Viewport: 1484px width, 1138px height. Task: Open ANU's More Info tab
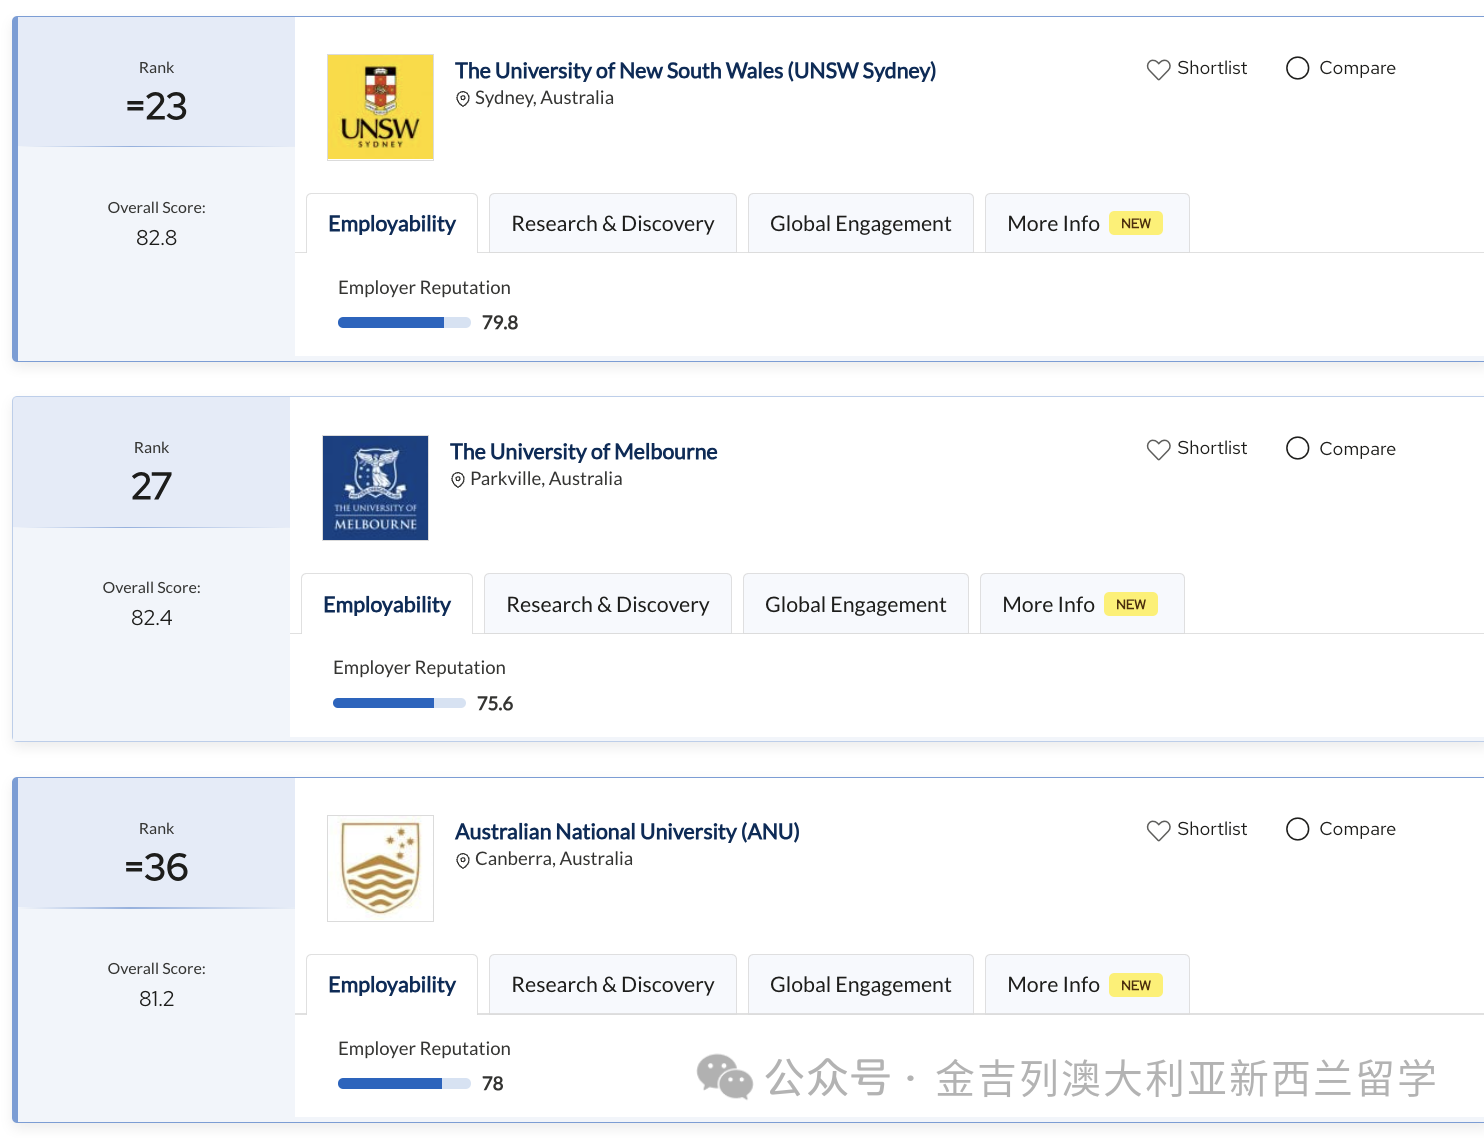1087,984
